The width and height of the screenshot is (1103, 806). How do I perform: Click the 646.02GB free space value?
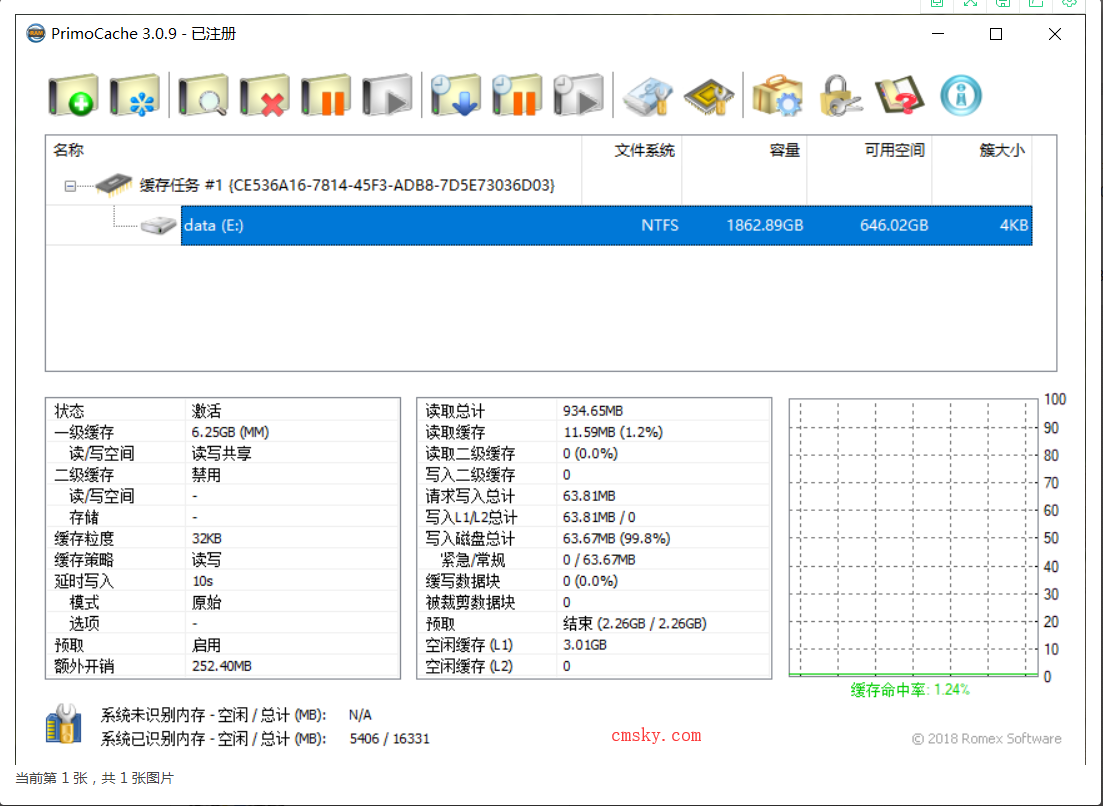coord(894,225)
